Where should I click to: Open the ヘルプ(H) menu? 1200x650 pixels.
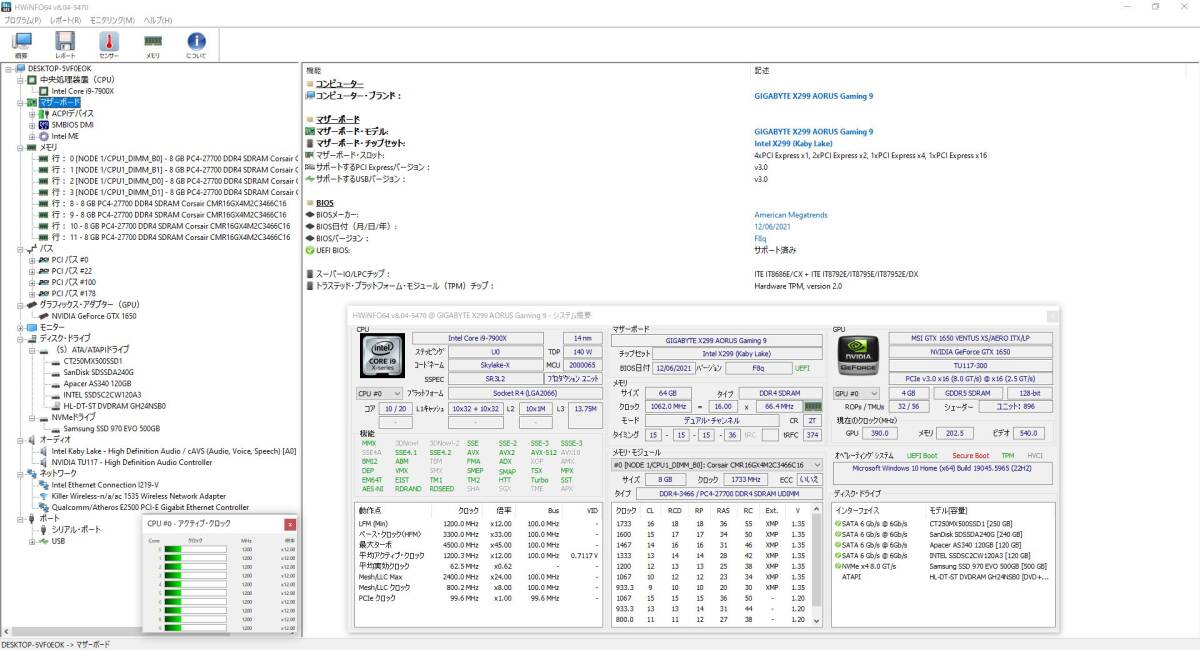point(157,20)
